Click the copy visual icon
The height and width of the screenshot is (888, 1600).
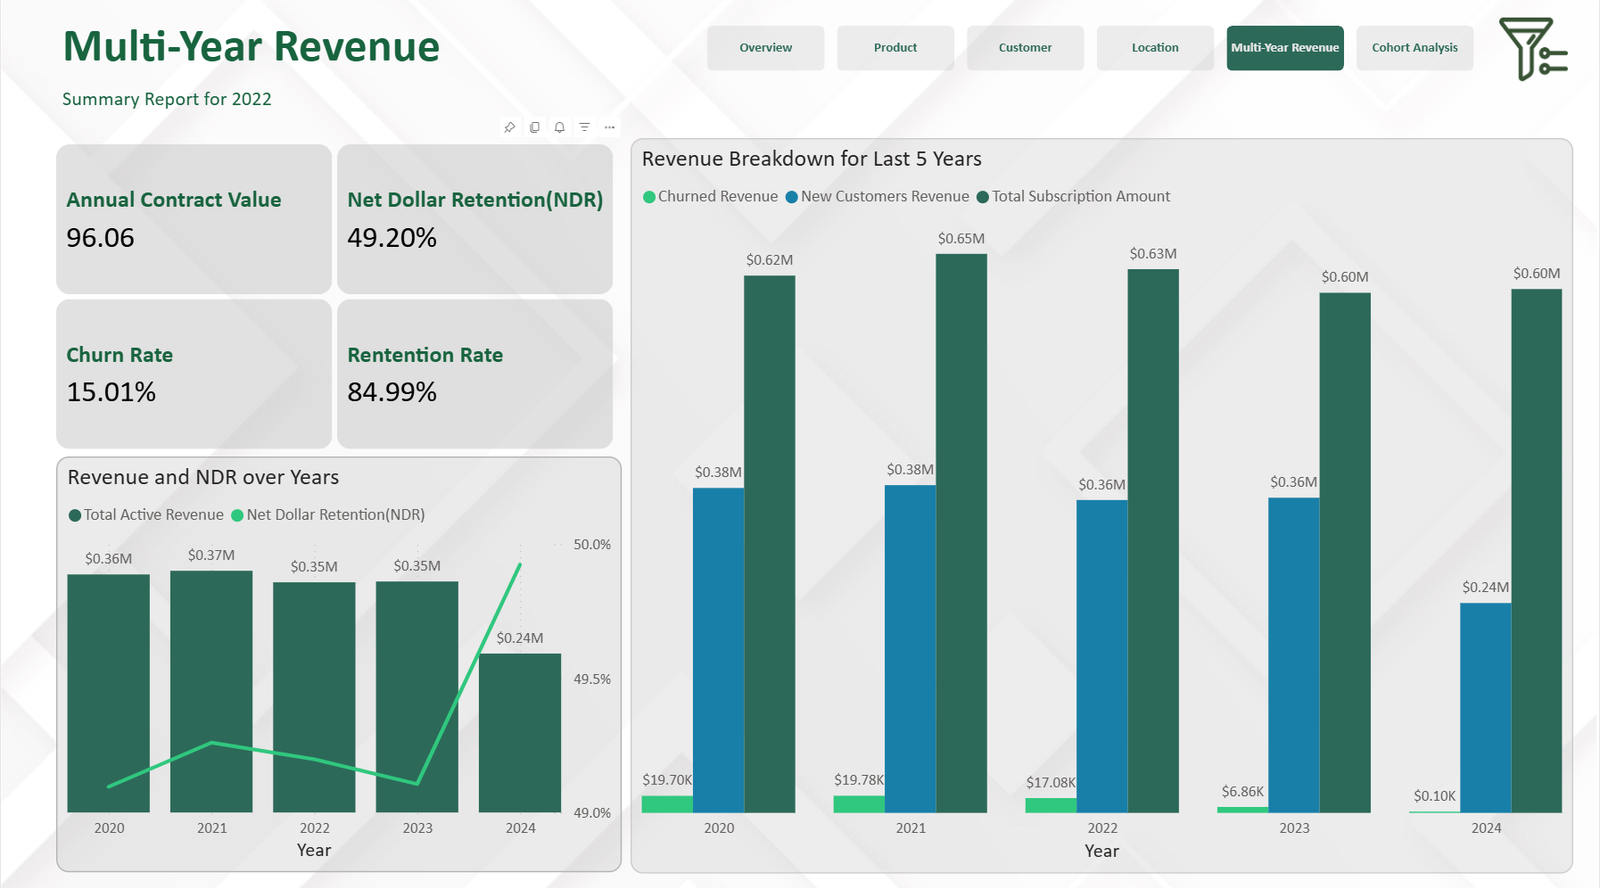tap(534, 127)
